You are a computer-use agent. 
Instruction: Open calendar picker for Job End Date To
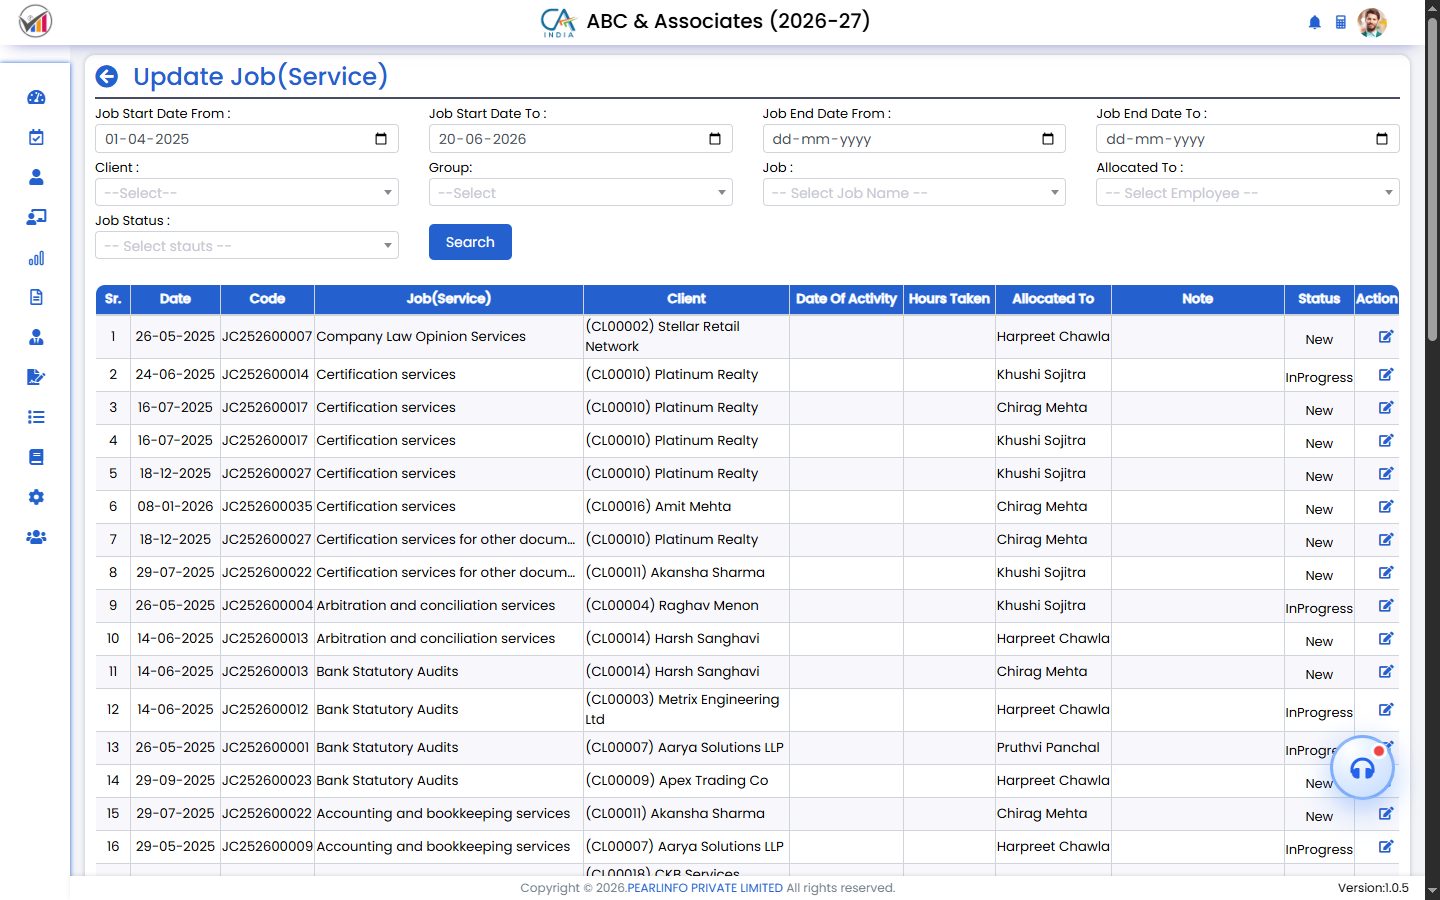tap(1382, 139)
